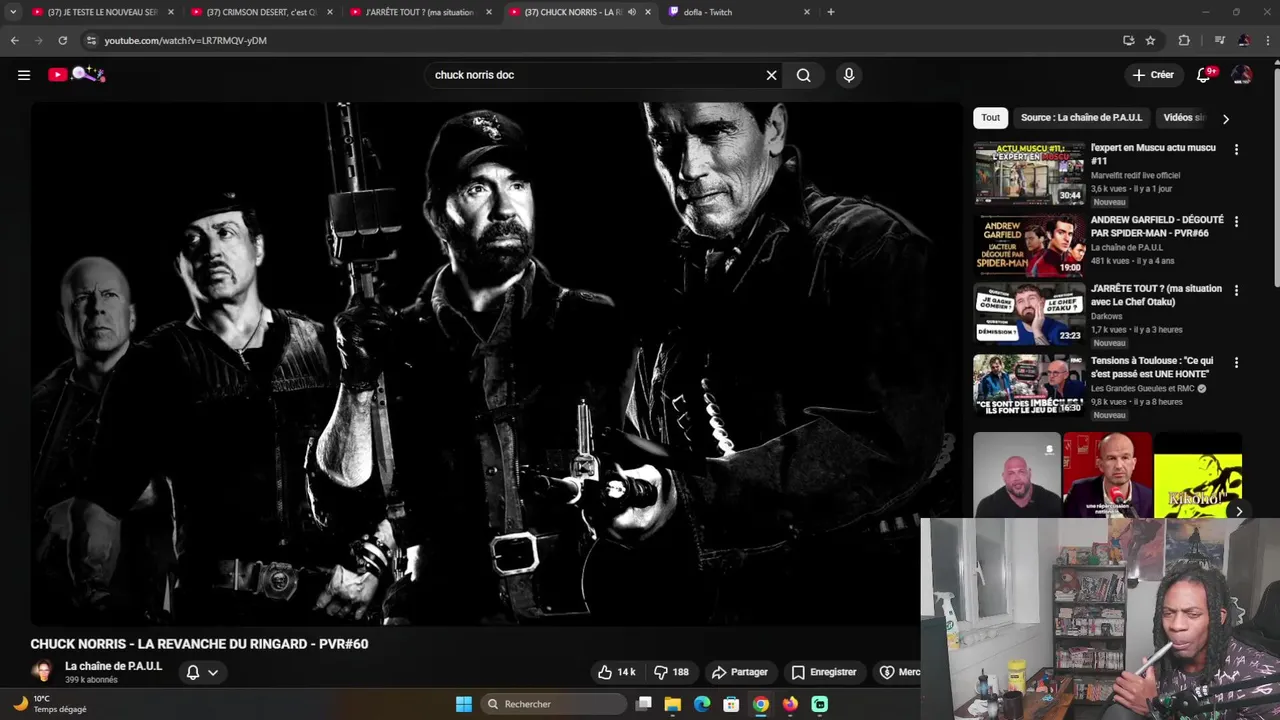
Task: Dislike the video with thumbs down
Action: 671,672
